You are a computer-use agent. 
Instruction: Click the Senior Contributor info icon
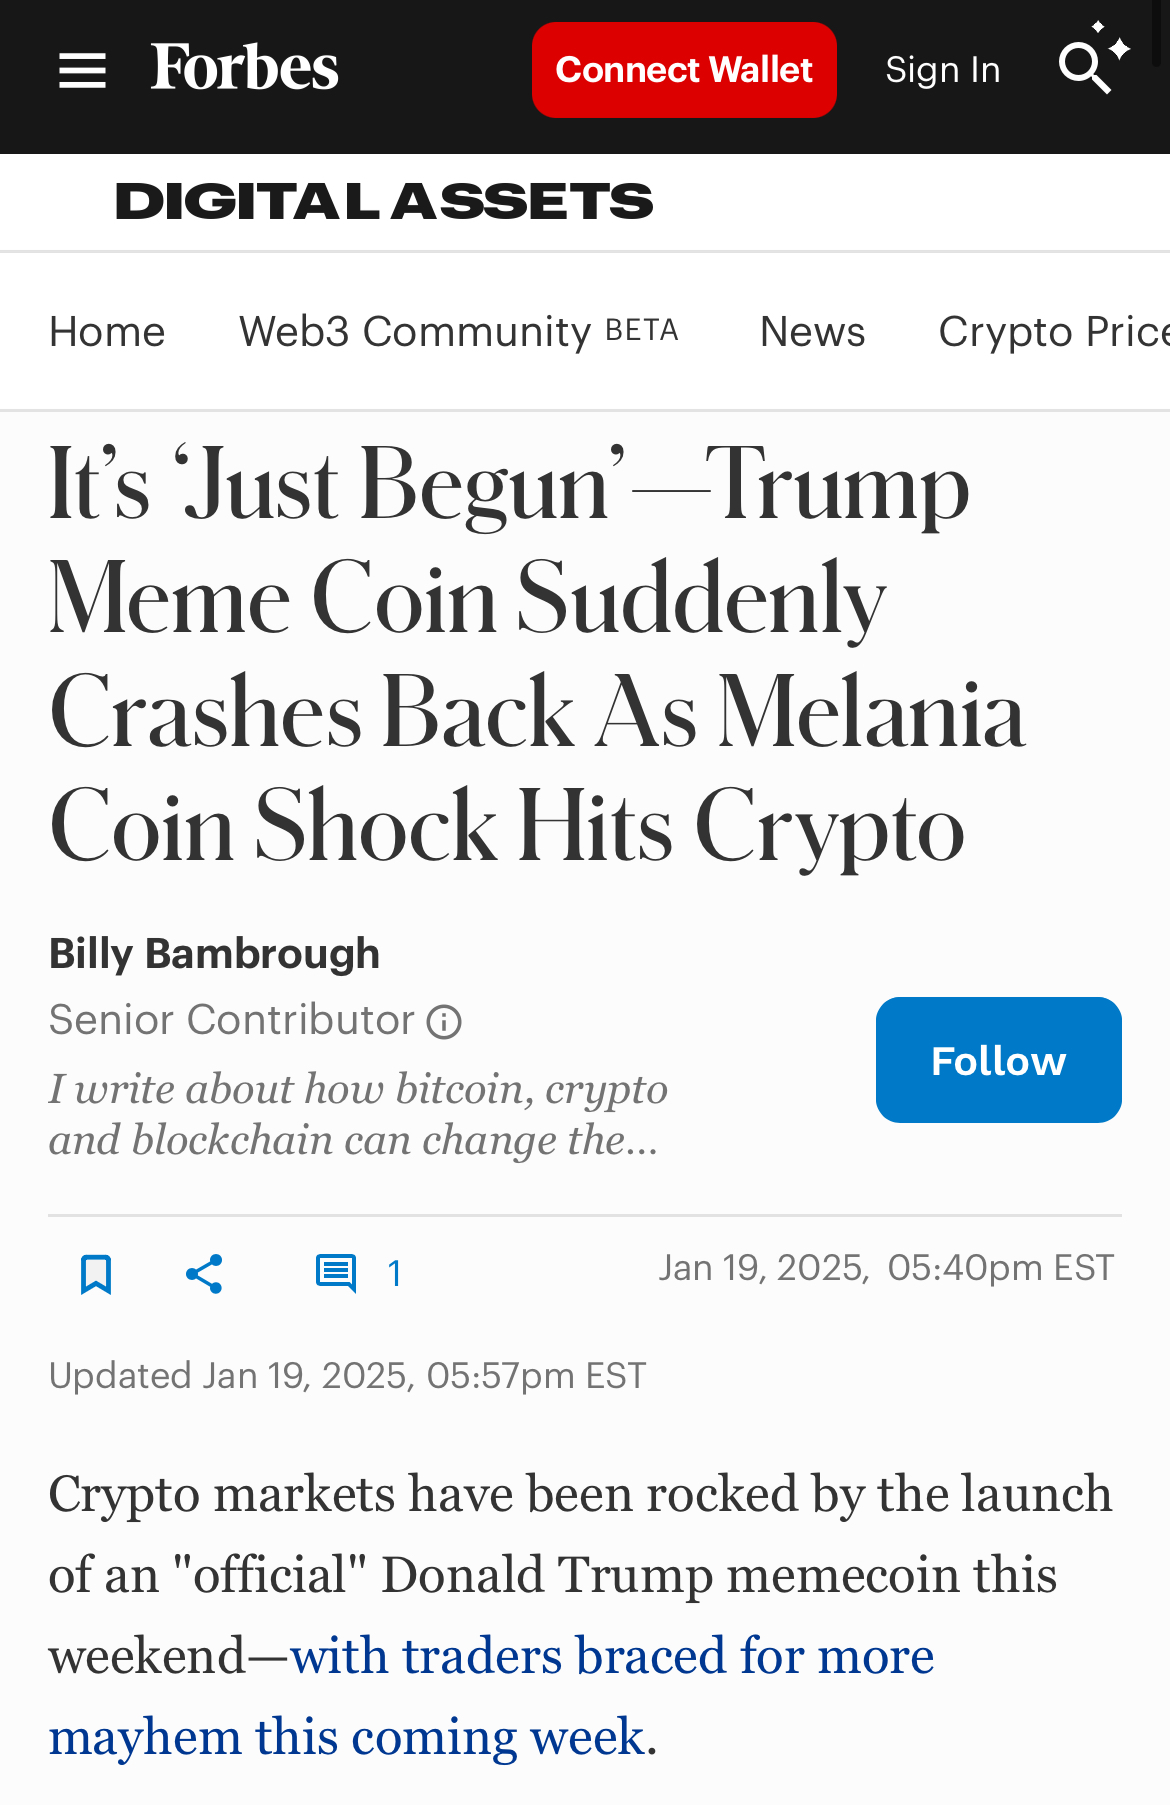pyautogui.click(x=444, y=1022)
